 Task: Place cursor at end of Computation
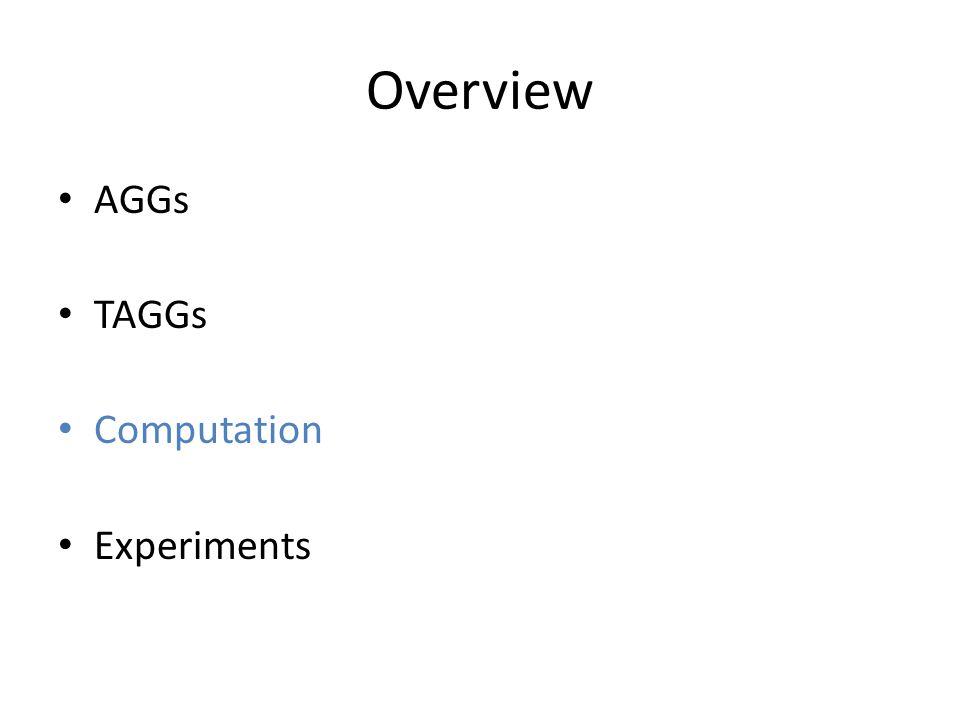[x=322, y=430]
